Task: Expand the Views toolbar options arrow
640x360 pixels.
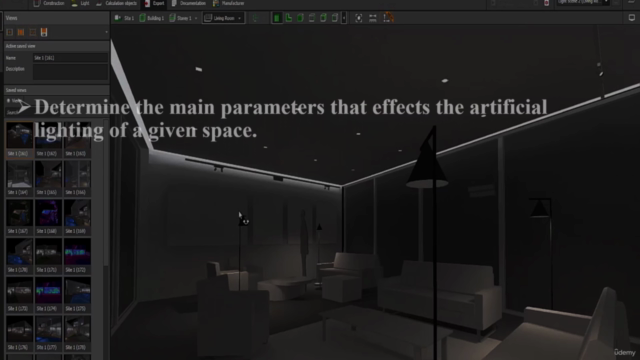Action: (x=107, y=32)
